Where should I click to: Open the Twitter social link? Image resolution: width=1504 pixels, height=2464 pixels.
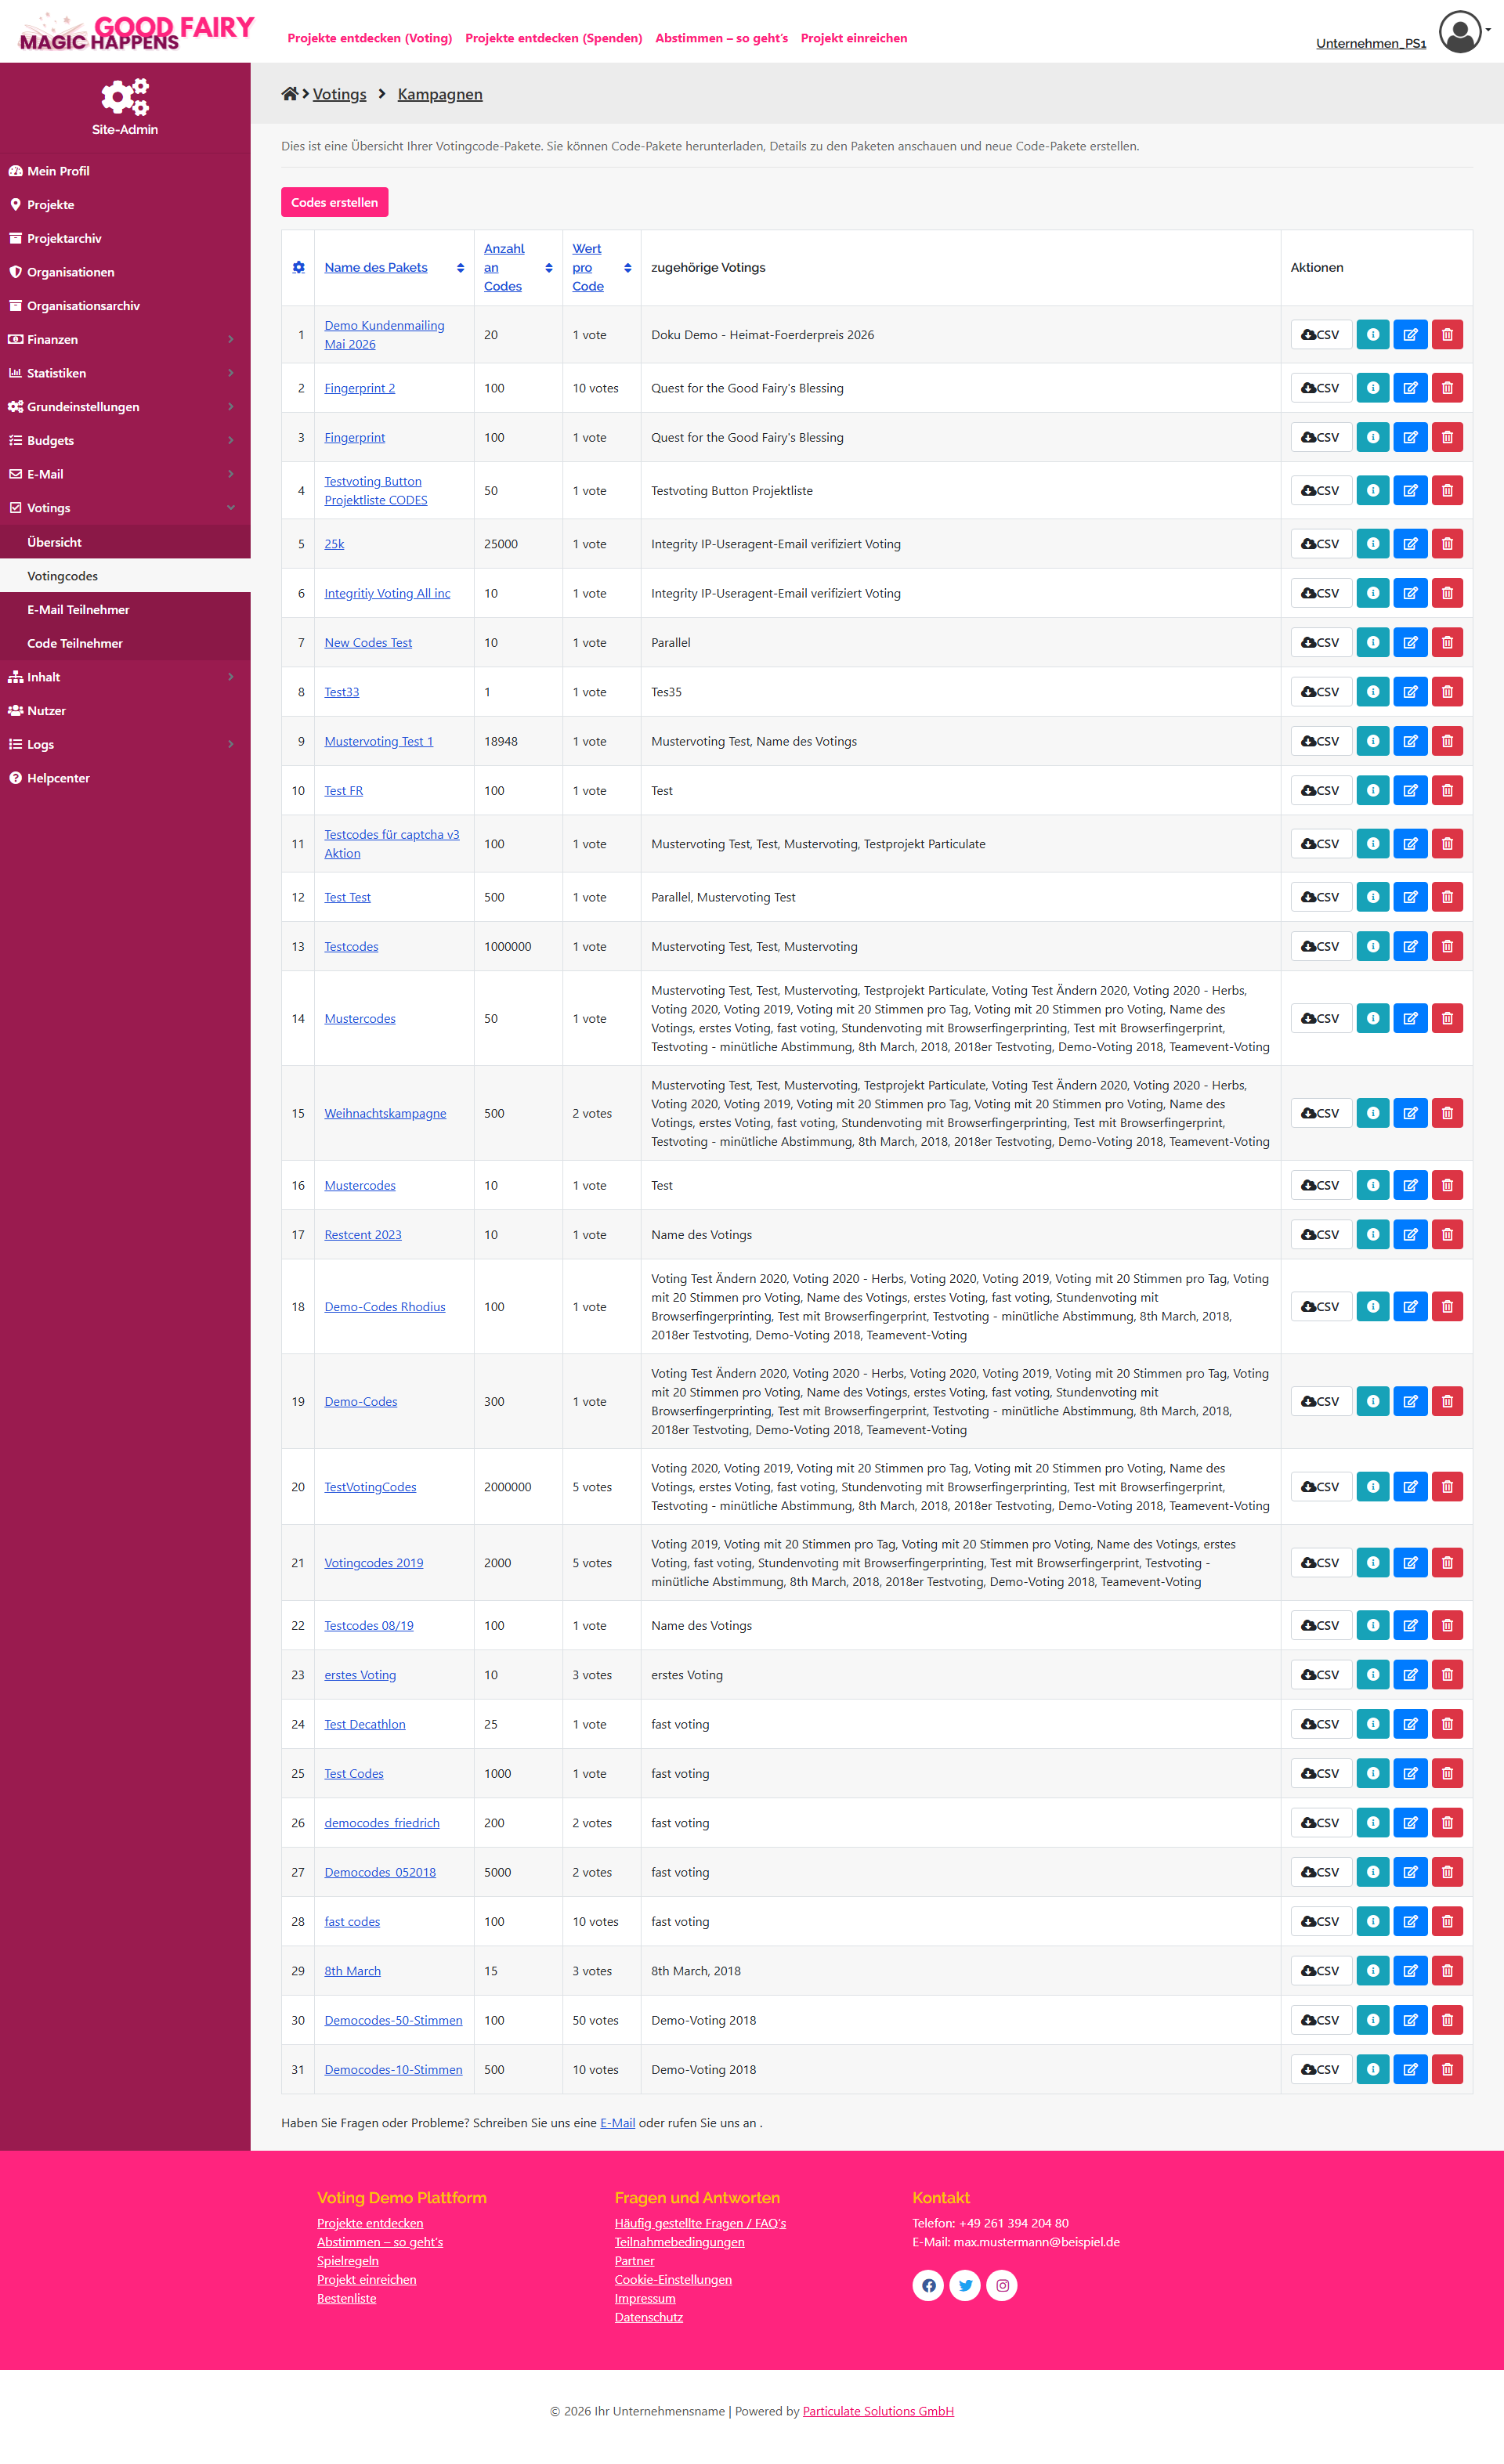click(x=965, y=2285)
